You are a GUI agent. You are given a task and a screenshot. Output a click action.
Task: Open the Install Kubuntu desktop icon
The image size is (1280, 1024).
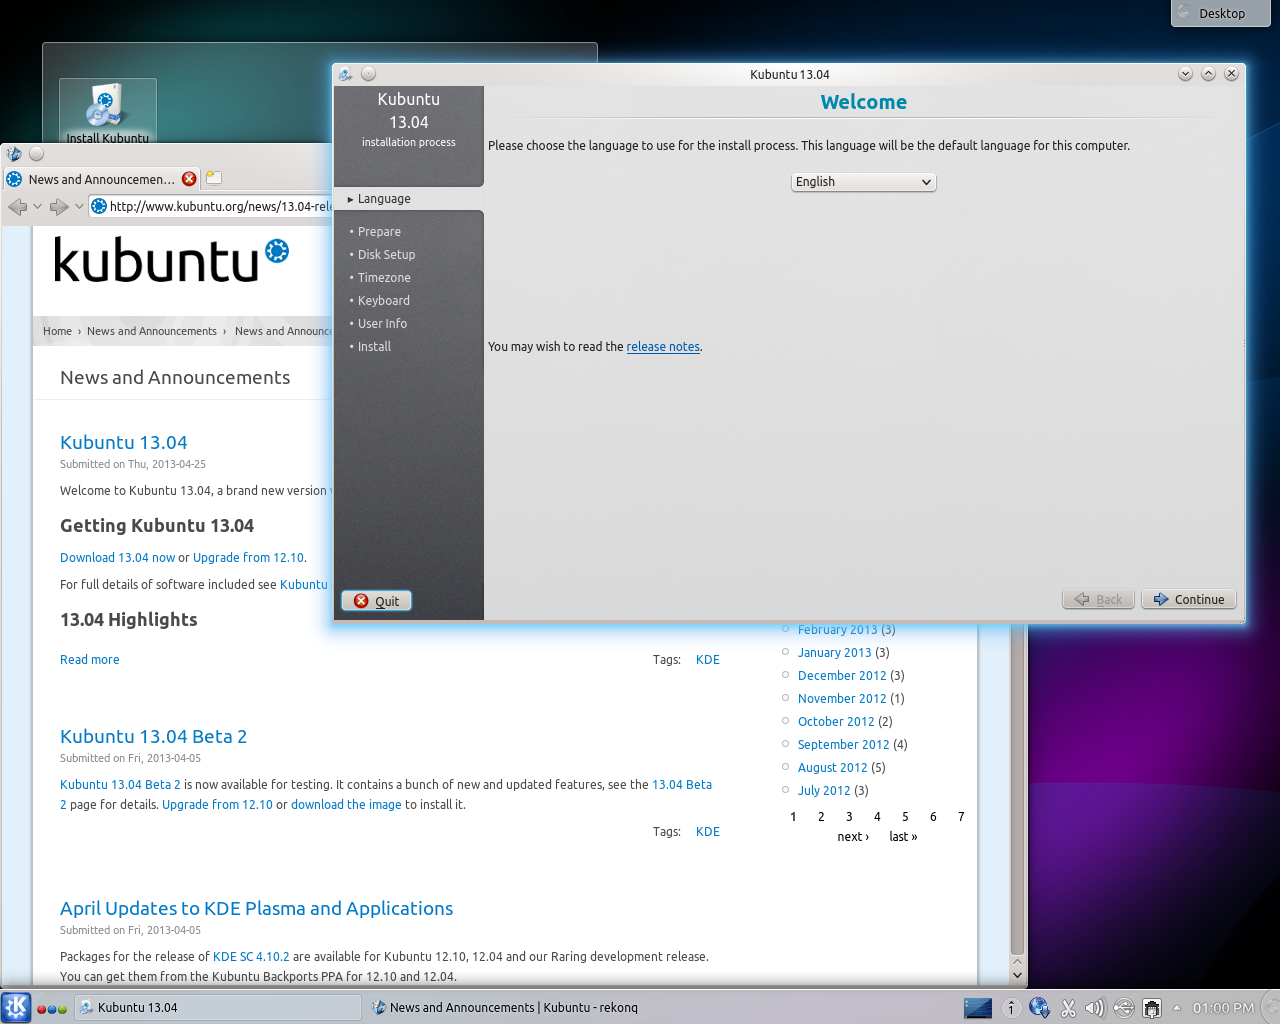pyautogui.click(x=107, y=112)
